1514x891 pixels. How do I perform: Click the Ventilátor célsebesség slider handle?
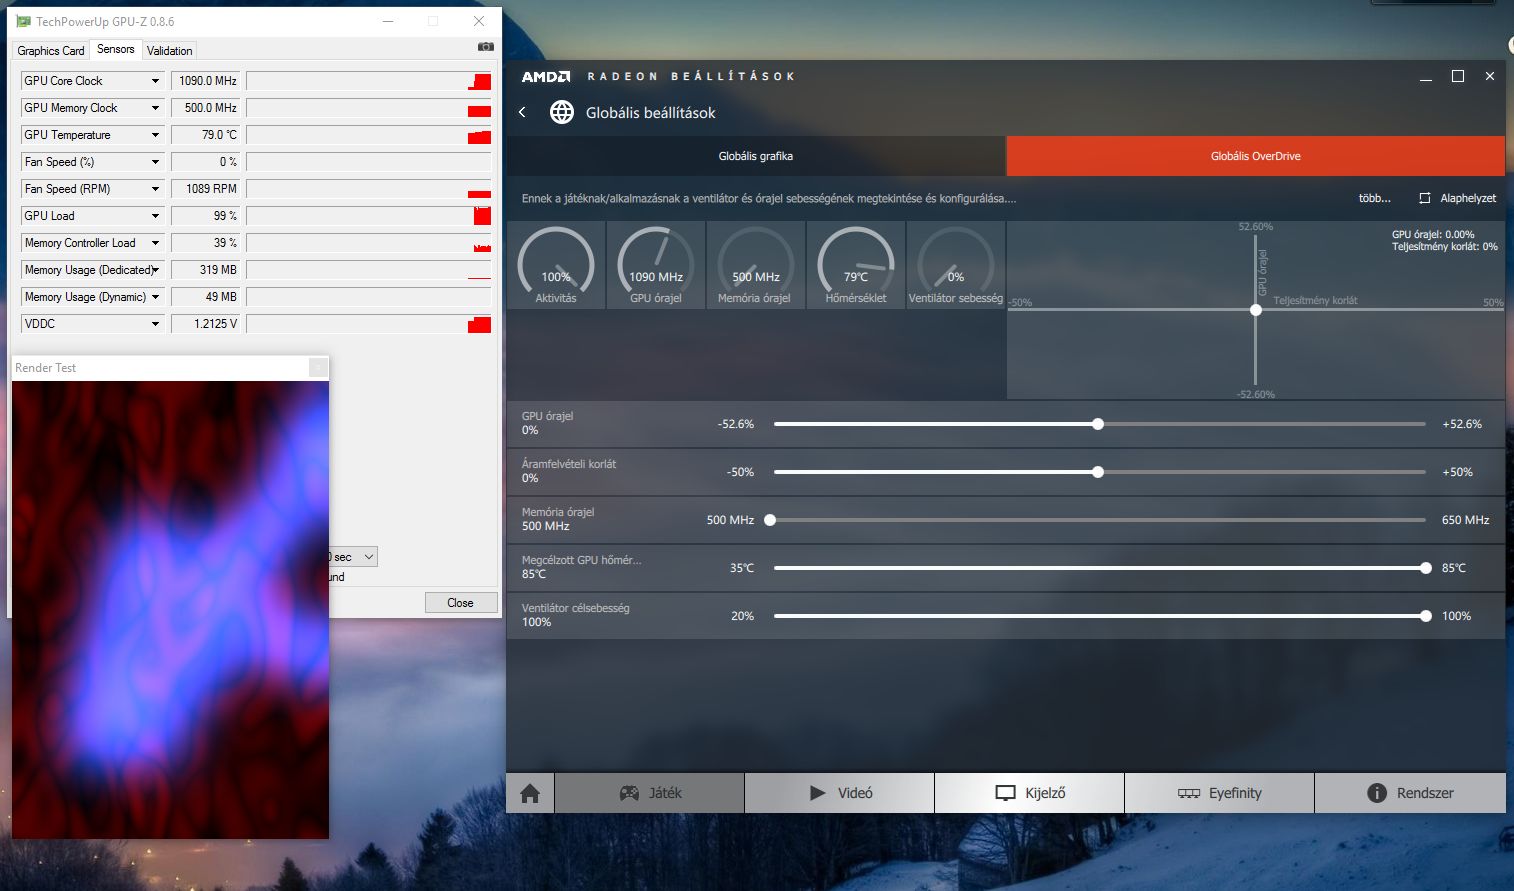1426,616
